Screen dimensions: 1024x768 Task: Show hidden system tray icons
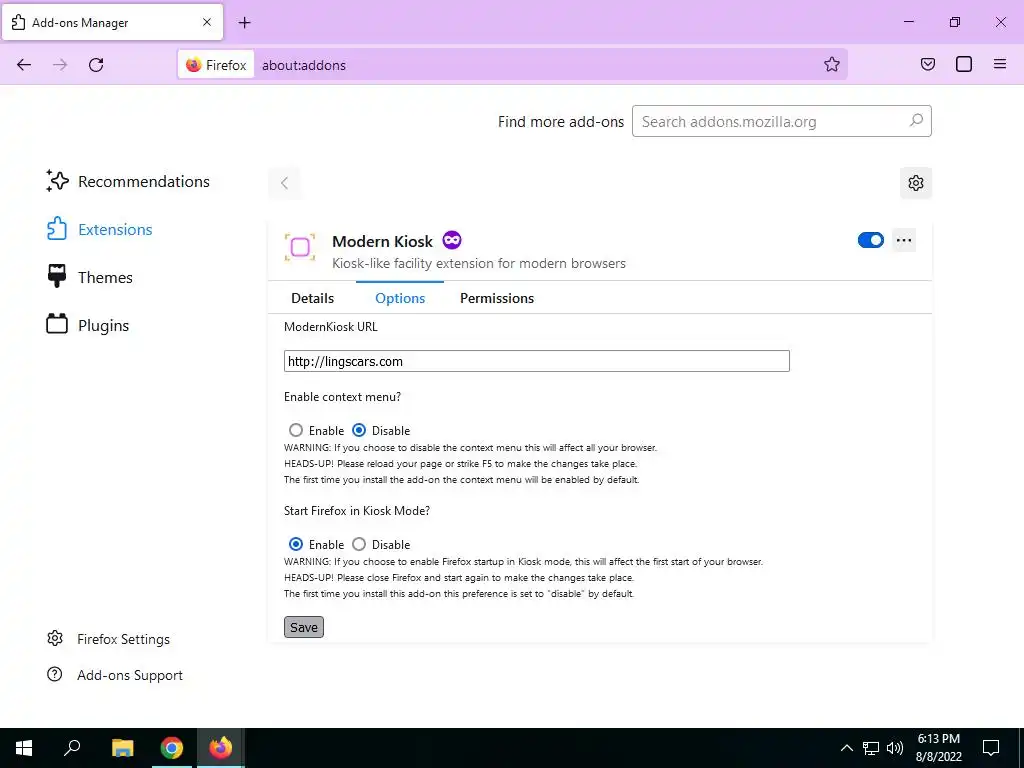point(846,748)
